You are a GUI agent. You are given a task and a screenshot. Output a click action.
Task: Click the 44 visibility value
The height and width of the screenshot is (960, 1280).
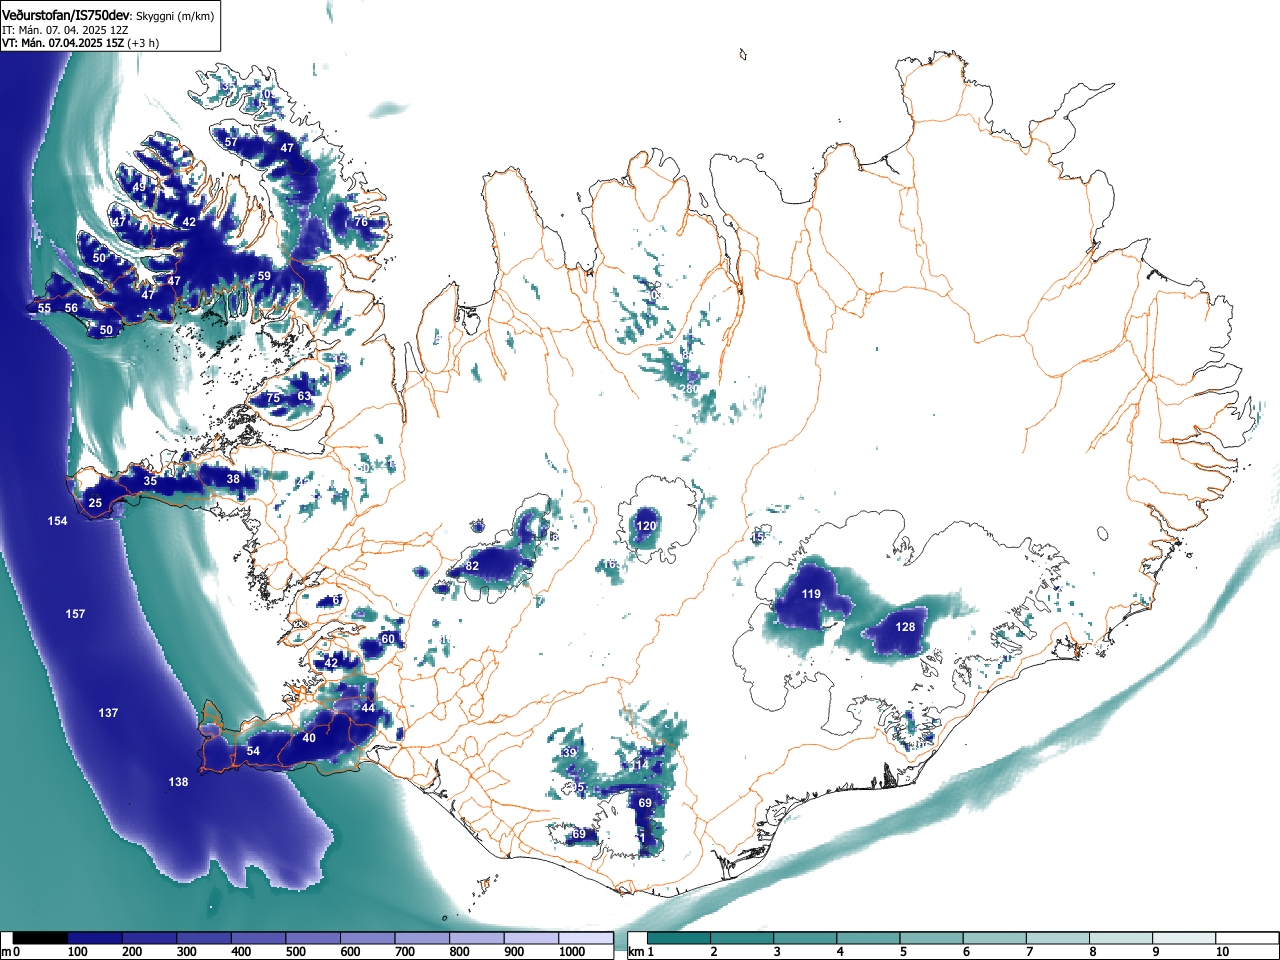(x=368, y=708)
